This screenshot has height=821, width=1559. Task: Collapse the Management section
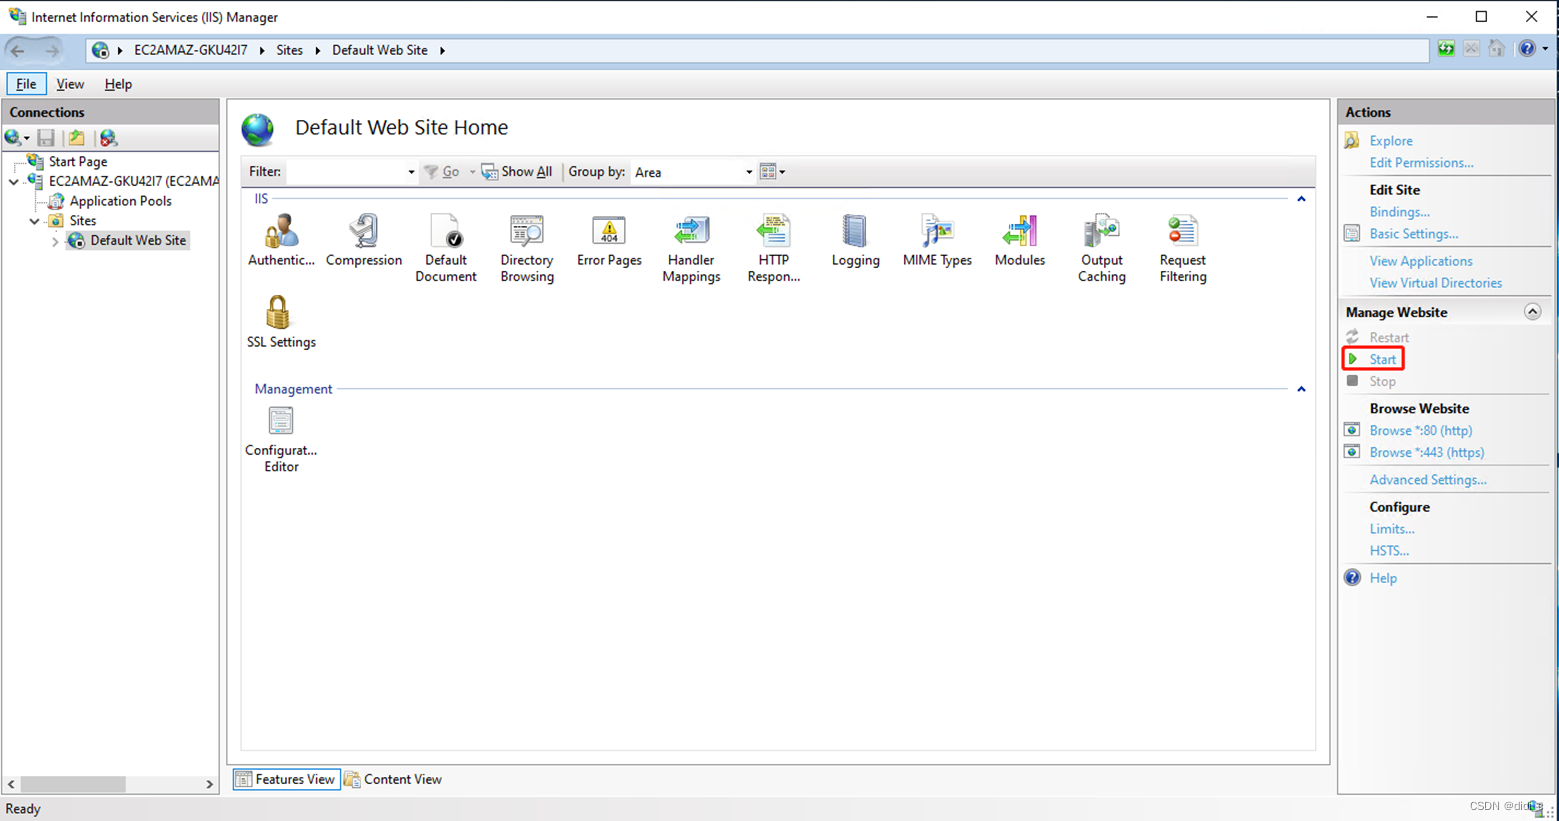1301,389
